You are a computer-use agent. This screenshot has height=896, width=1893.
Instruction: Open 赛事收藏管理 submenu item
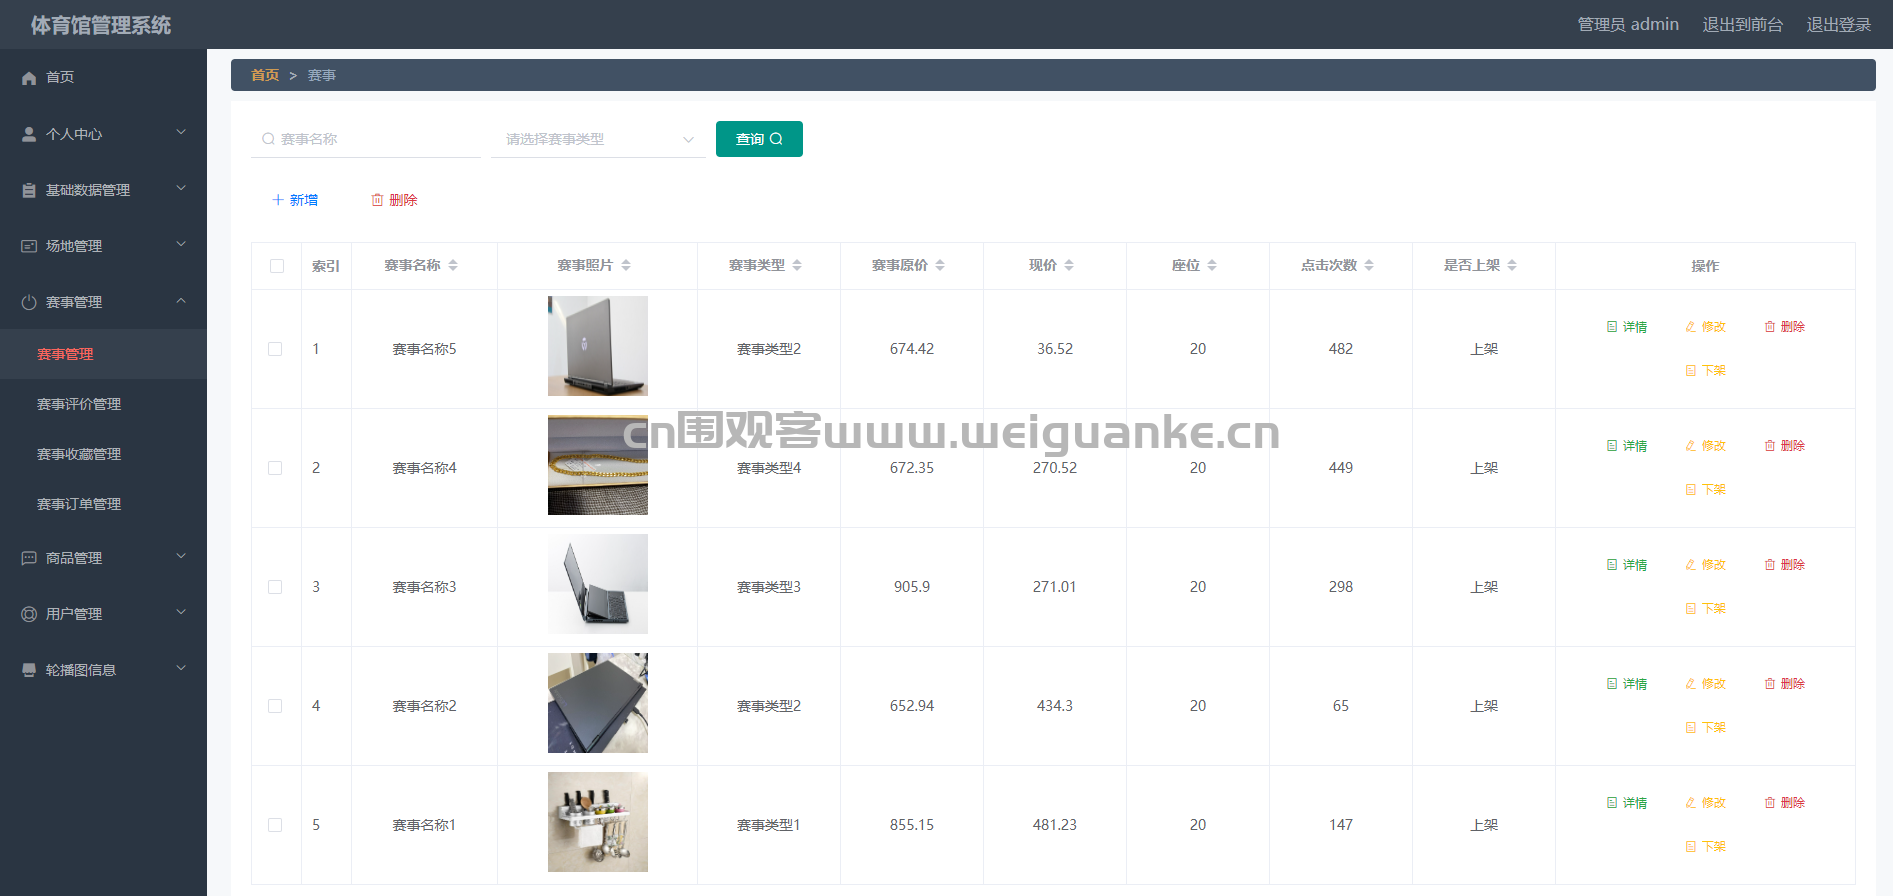tap(103, 454)
